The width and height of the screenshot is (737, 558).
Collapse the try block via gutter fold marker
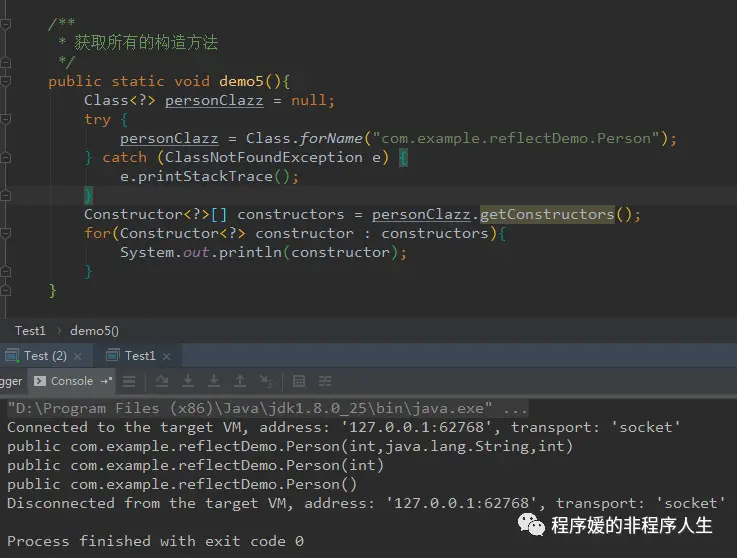point(6,119)
